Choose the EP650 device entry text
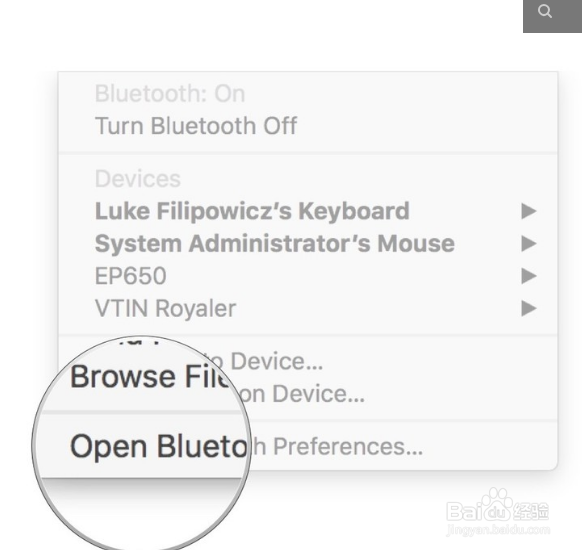Image resolution: width=582 pixels, height=550 pixels. click(131, 276)
